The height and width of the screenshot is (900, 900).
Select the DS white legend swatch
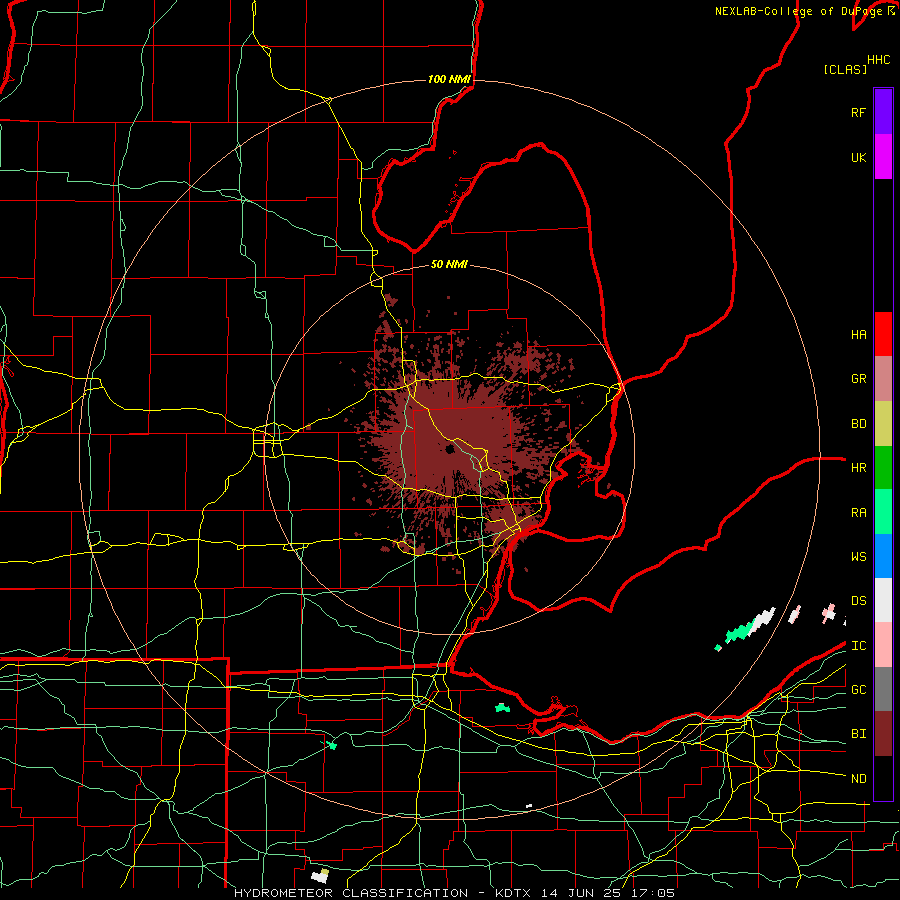(x=883, y=600)
